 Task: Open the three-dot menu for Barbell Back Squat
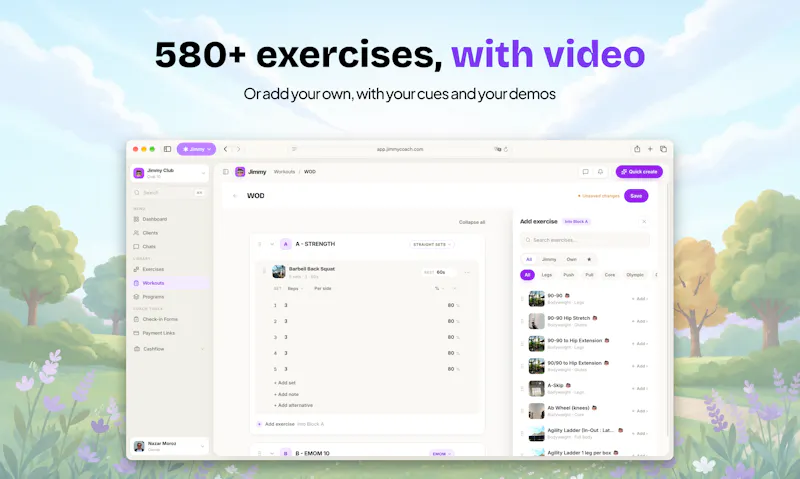tap(467, 272)
